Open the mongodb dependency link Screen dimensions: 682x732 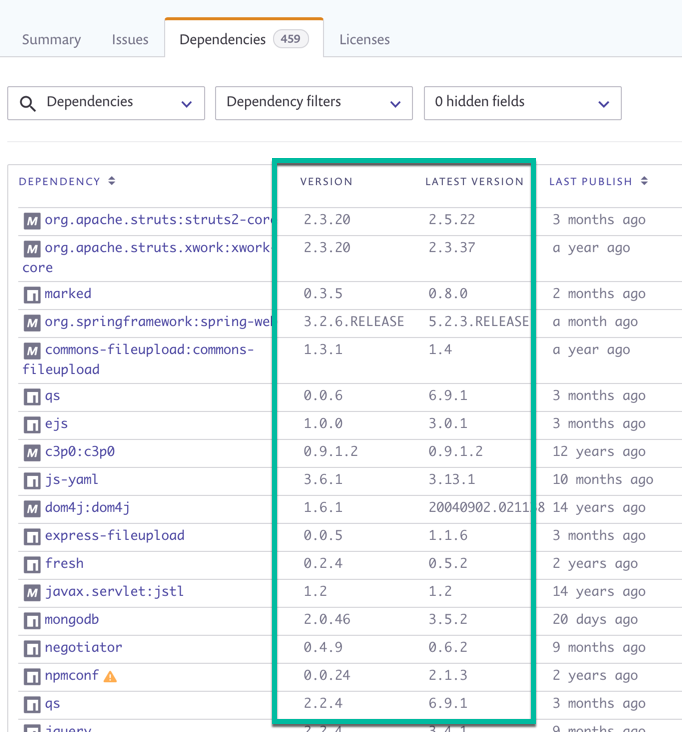[72, 619]
